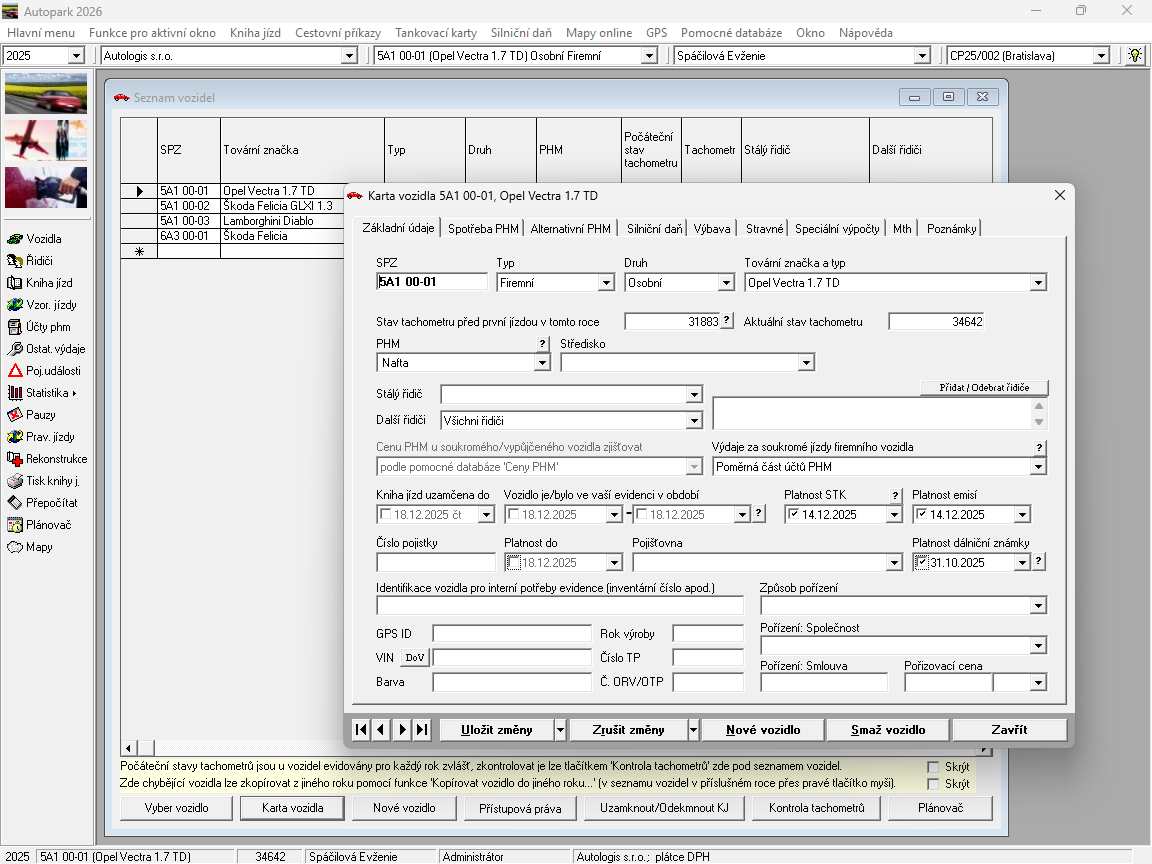Go to the last vehicle record
The height and width of the screenshot is (864, 1152).
click(x=422, y=730)
